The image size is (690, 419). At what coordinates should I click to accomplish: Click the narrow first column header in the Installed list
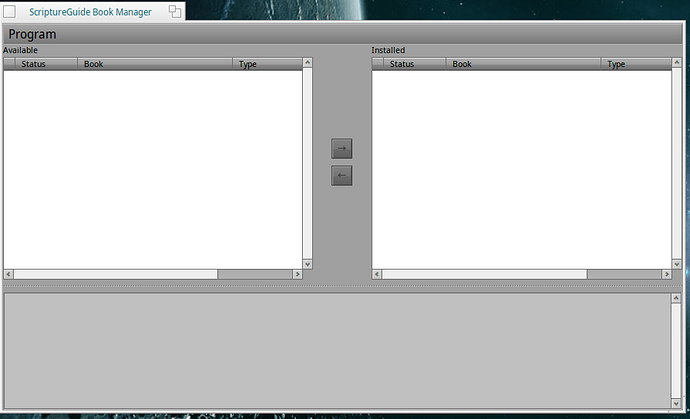378,64
